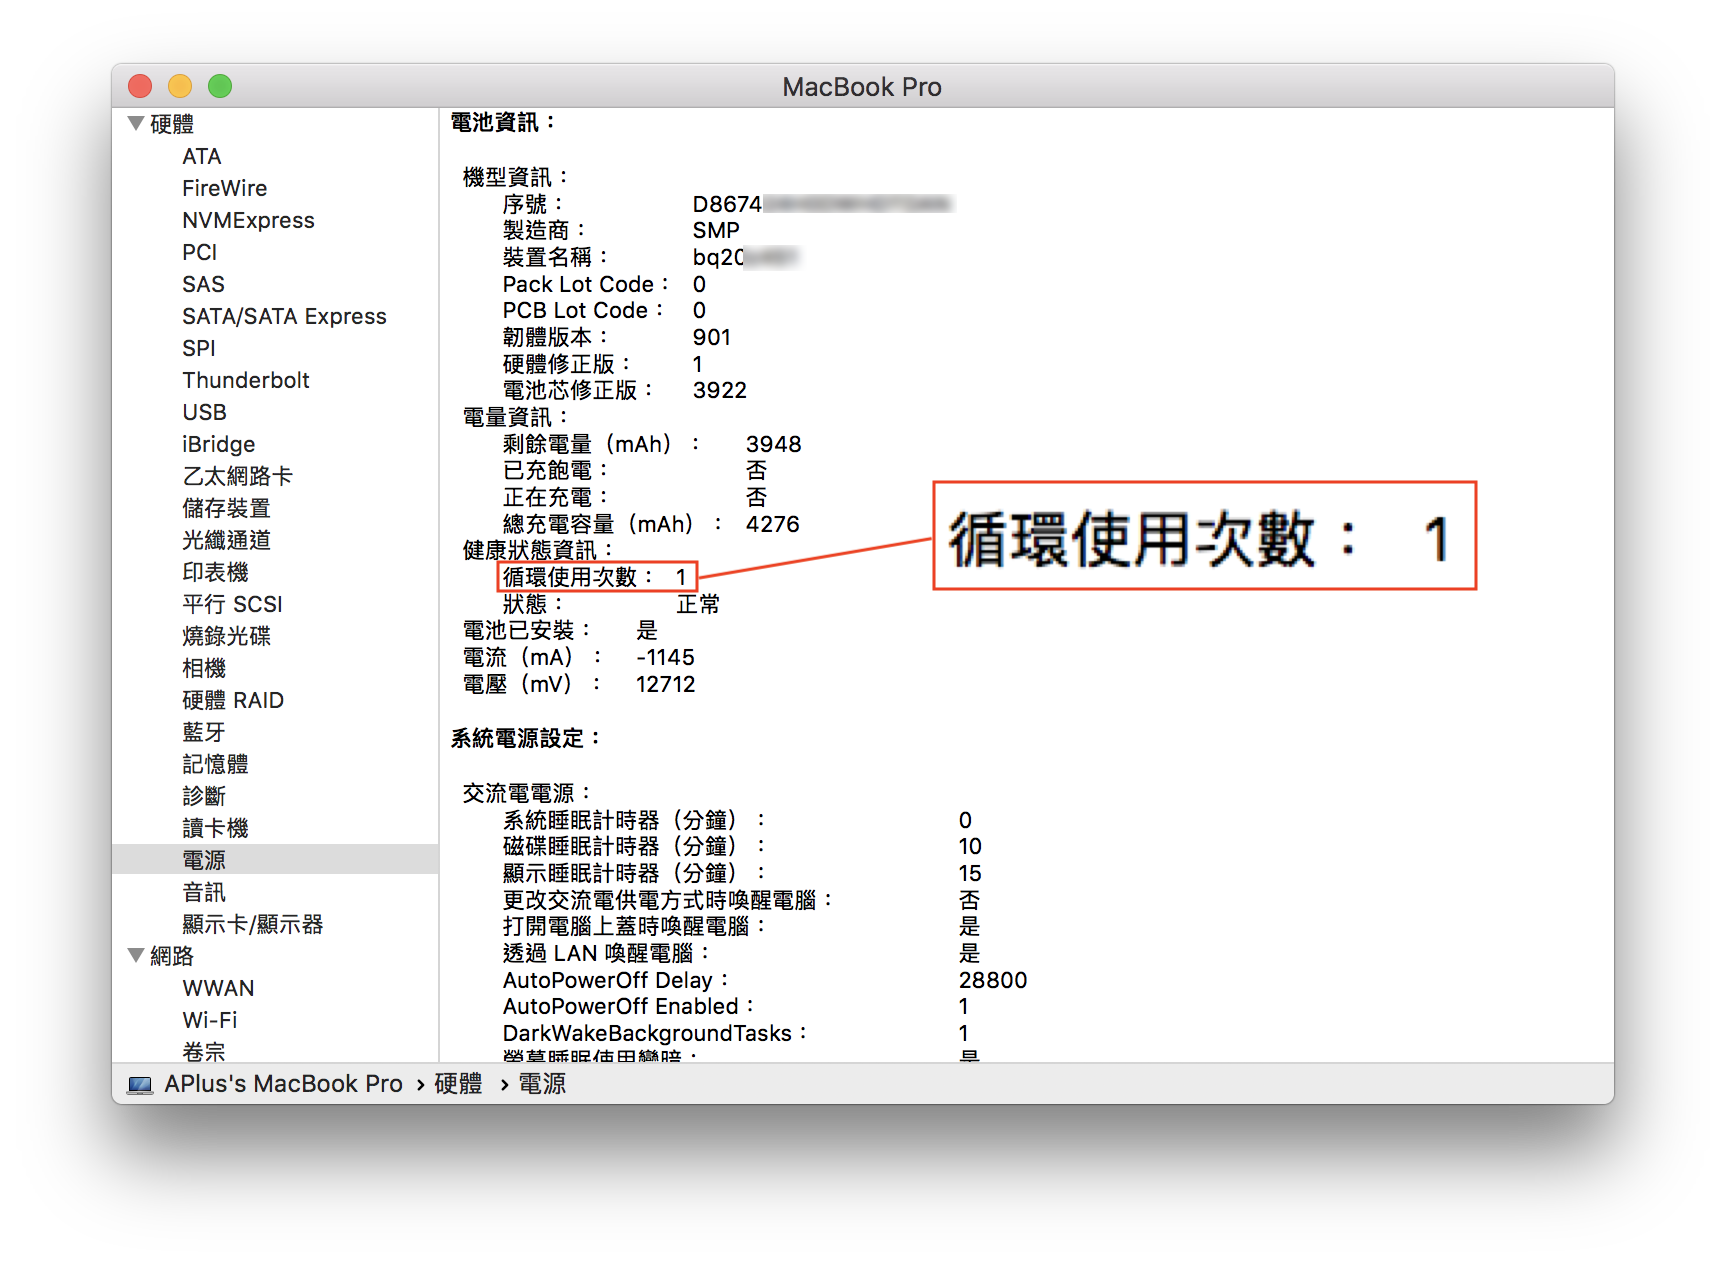Click the 電池芯修正版 value 3922

[720, 390]
